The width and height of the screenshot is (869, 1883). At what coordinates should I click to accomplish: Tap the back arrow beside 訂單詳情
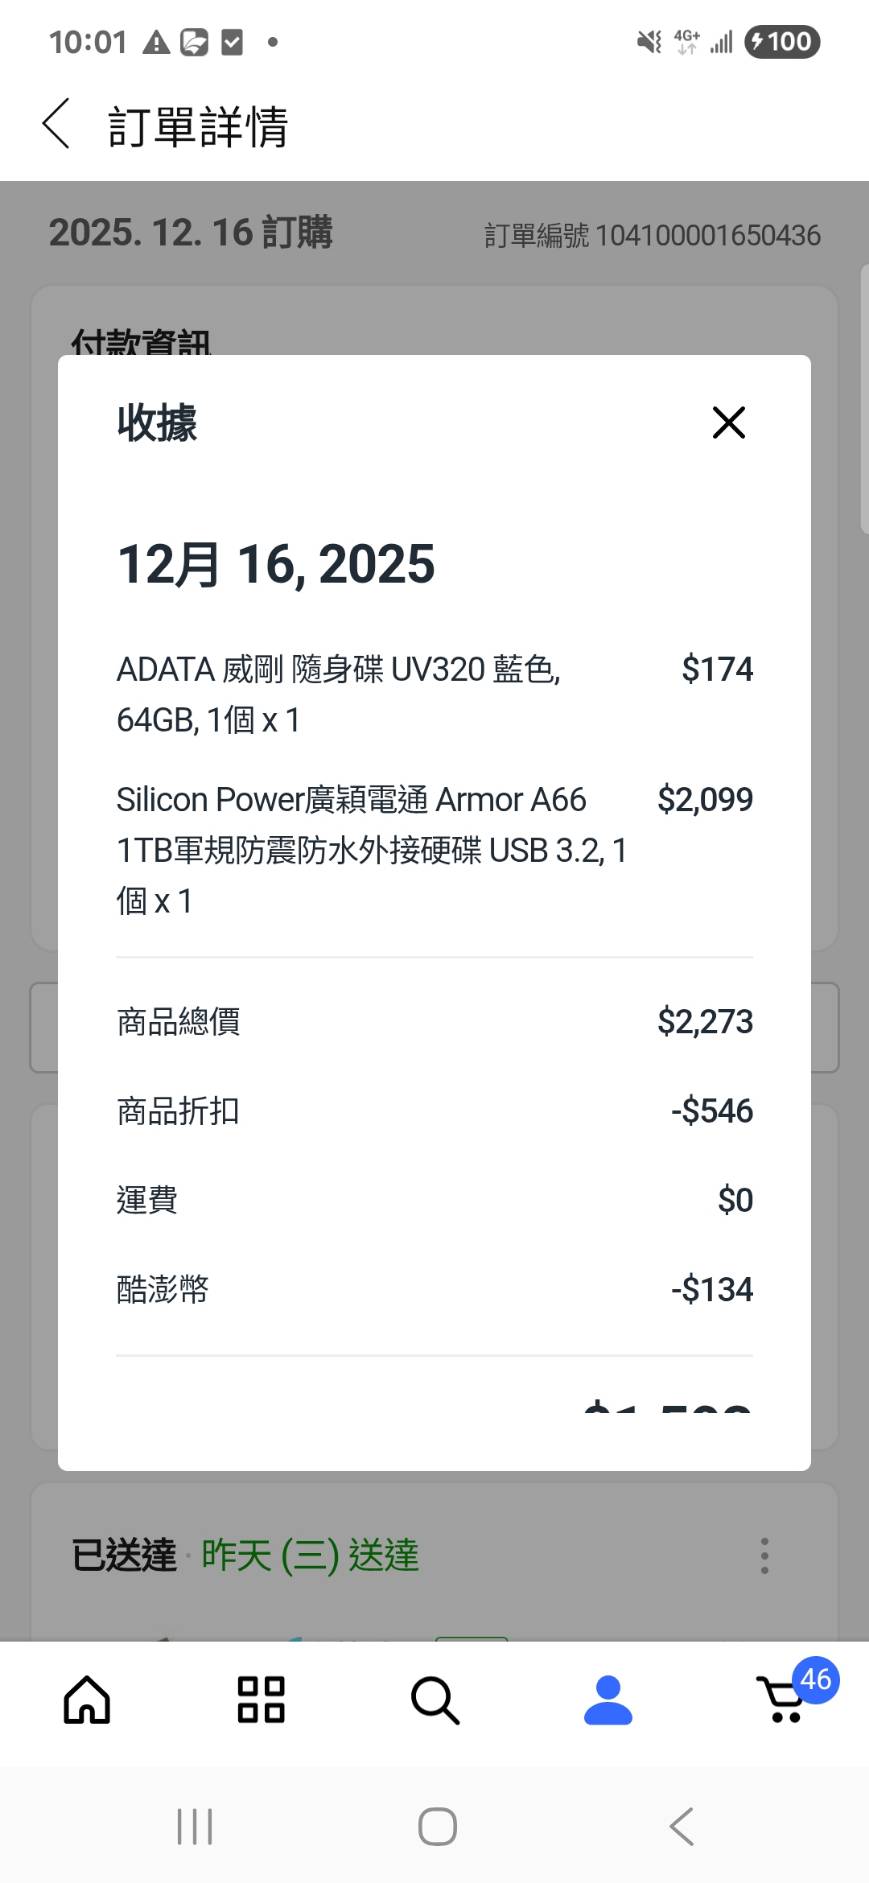[57, 125]
